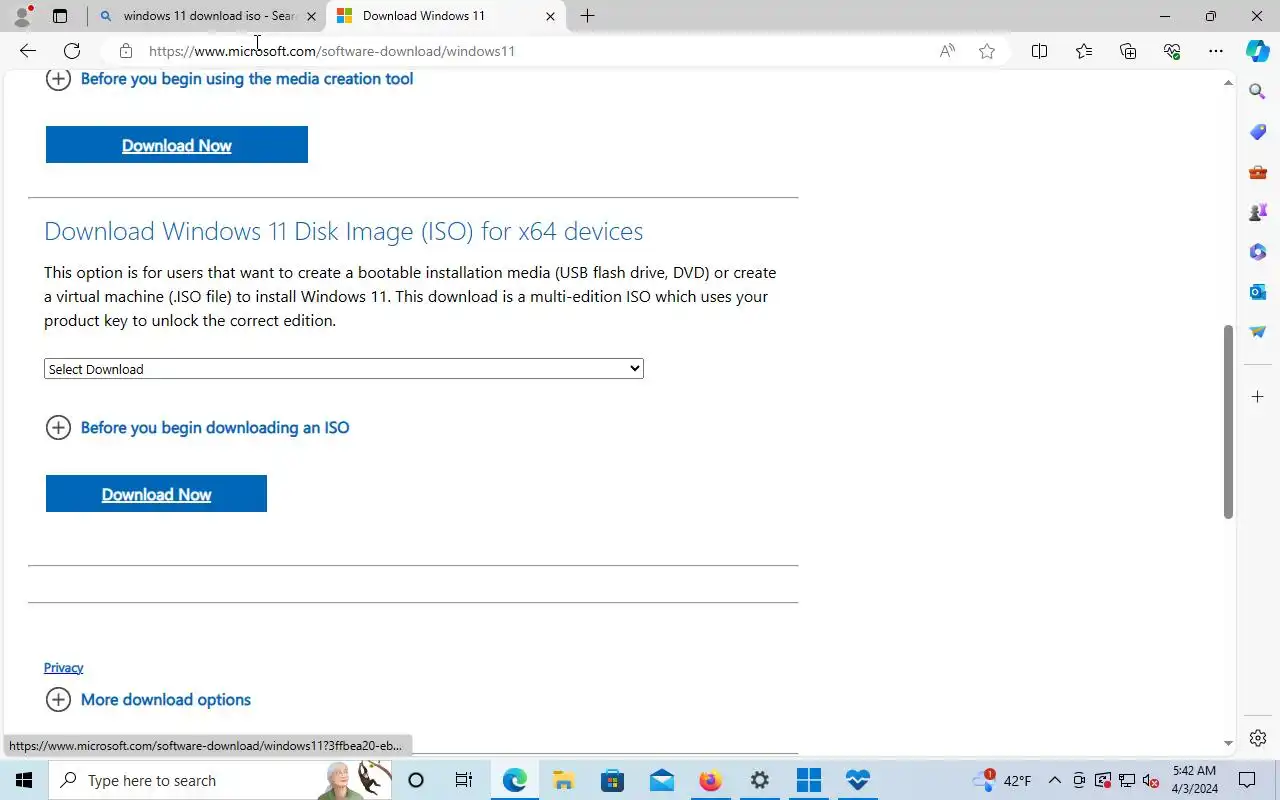Open Copilot sidebar icon
Image resolution: width=1280 pixels, height=800 pixels.
pos(1258,51)
